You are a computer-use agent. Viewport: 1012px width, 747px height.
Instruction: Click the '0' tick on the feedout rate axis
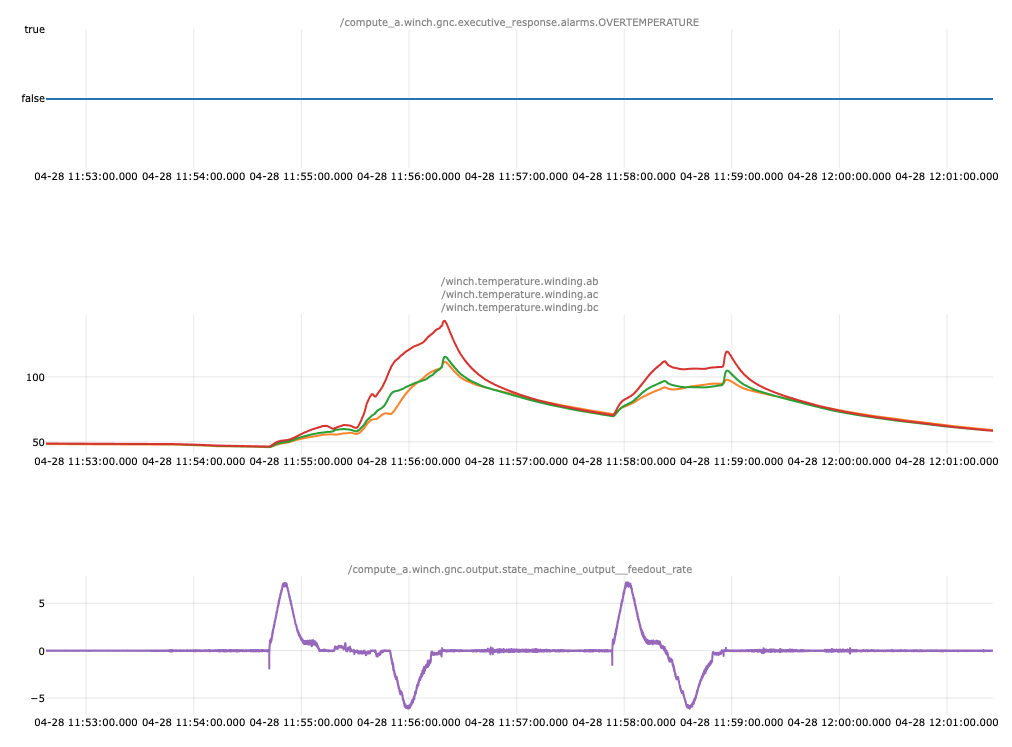click(x=41, y=651)
